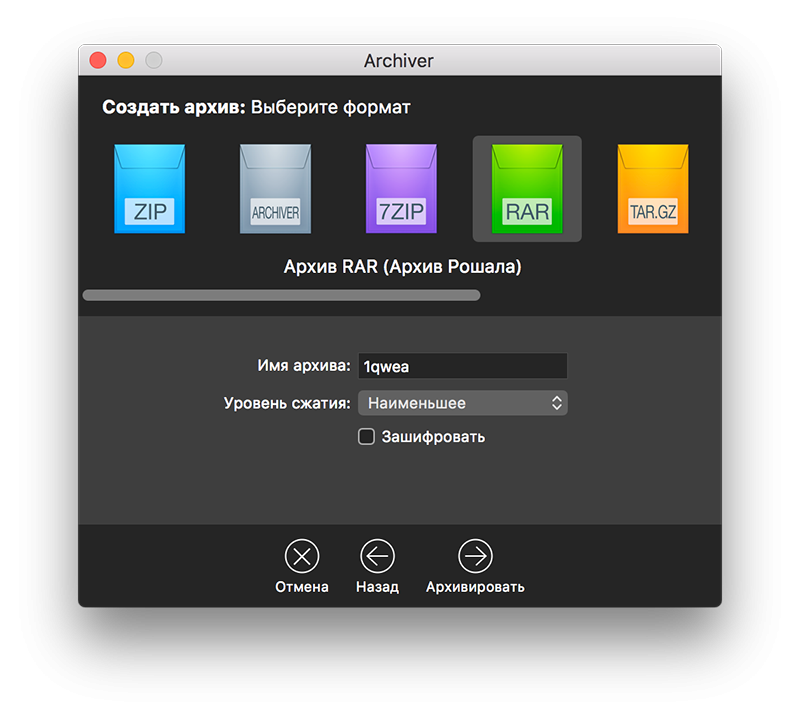Screen dimensions: 800x719
Task: Enable the Зашифровать checkbox
Action: click(x=366, y=437)
